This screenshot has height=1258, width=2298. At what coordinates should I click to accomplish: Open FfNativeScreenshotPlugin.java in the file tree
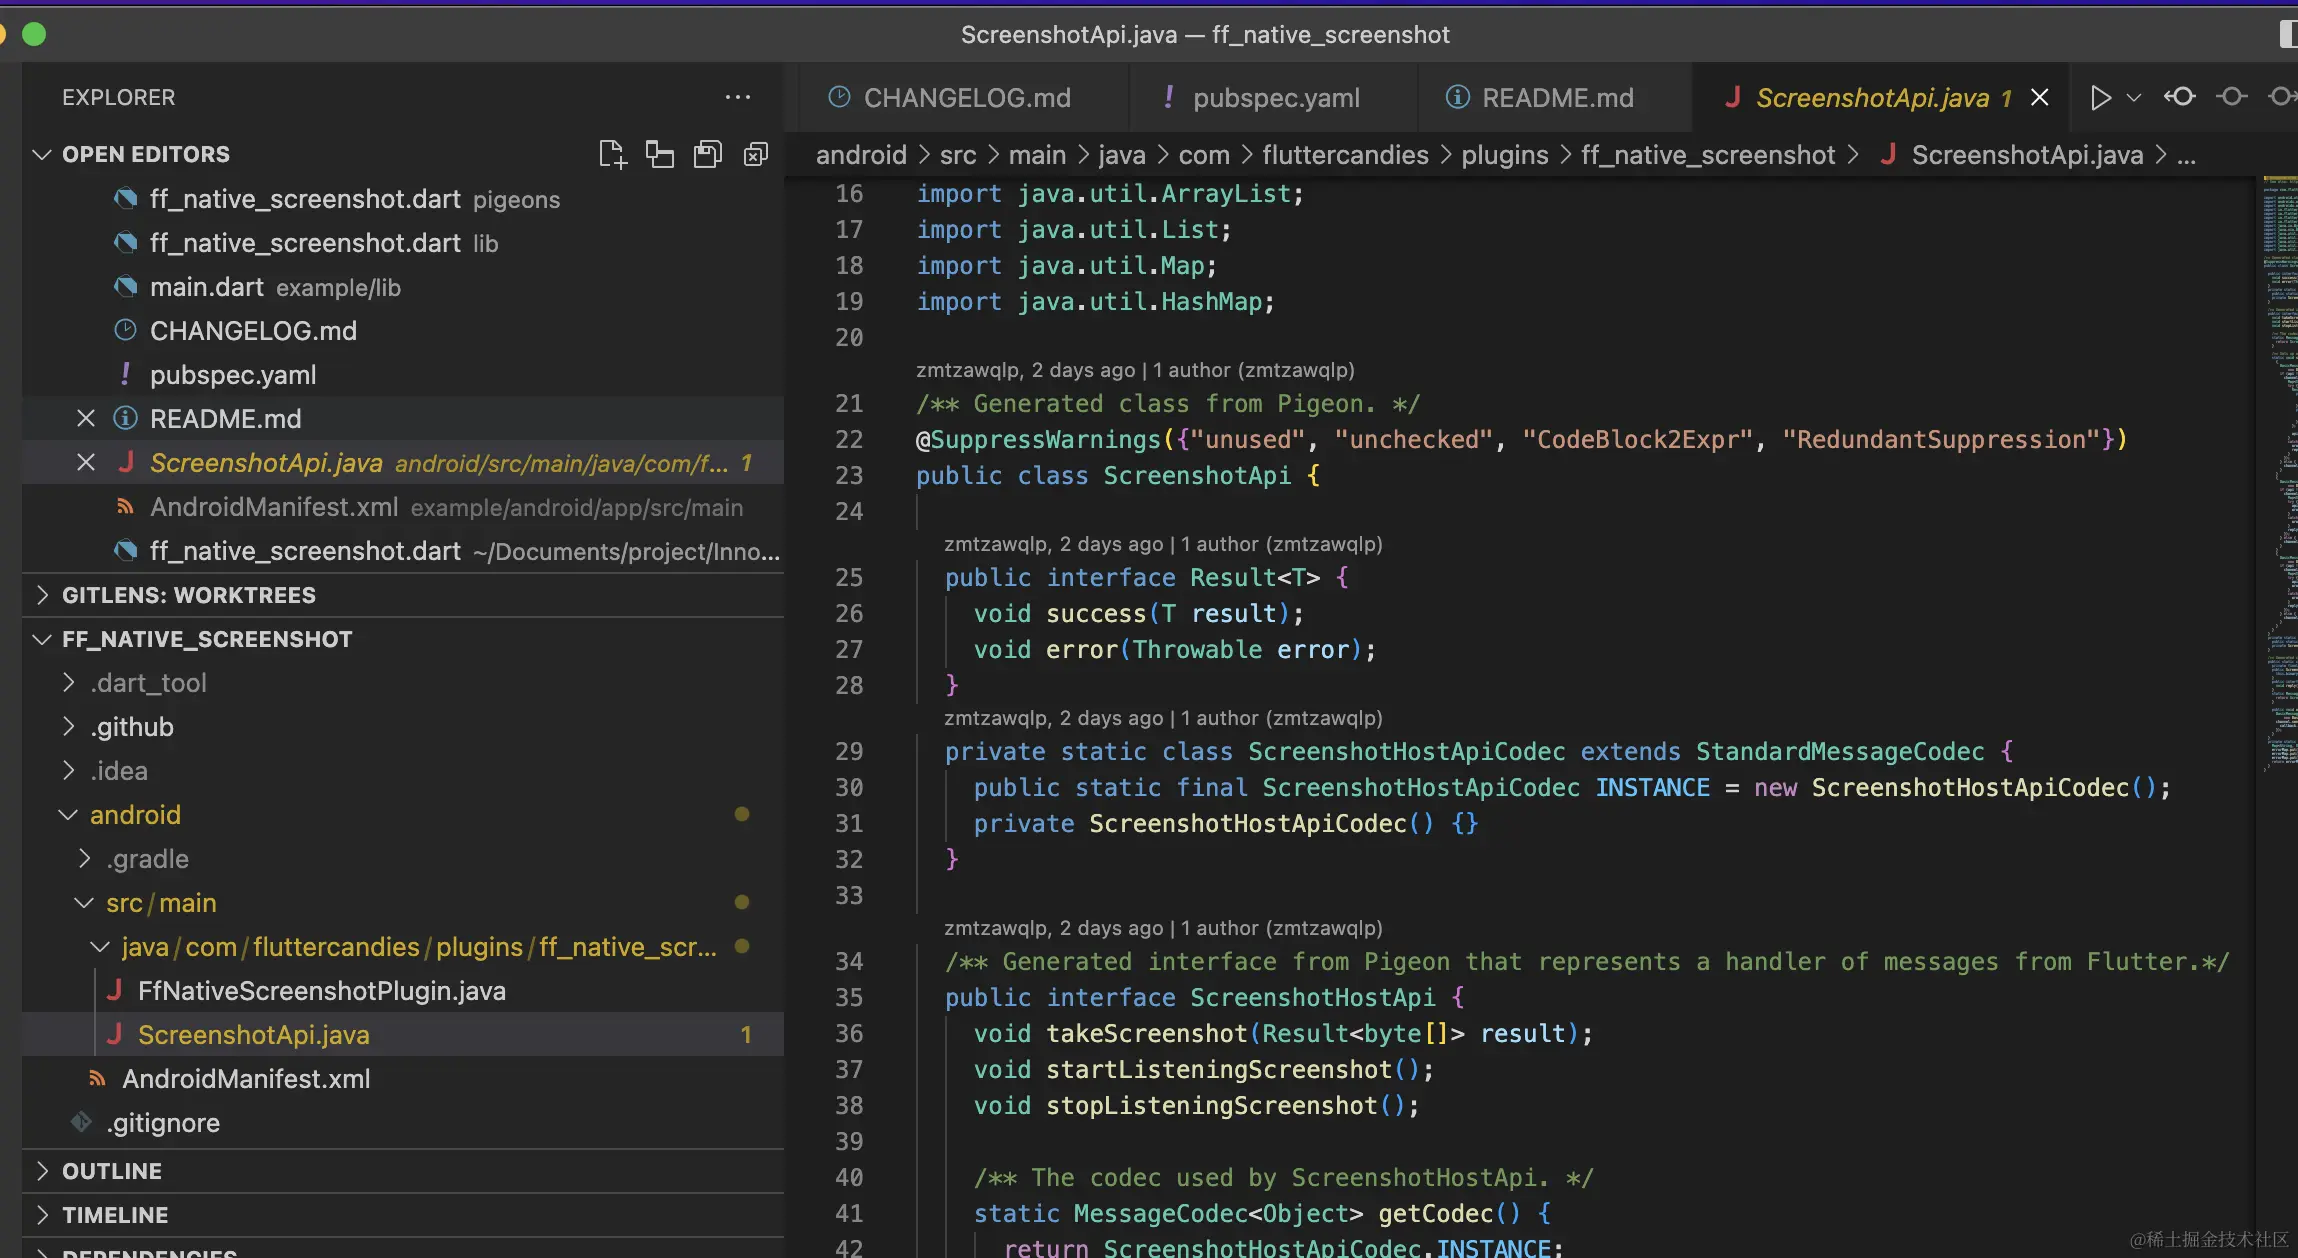(x=321, y=991)
